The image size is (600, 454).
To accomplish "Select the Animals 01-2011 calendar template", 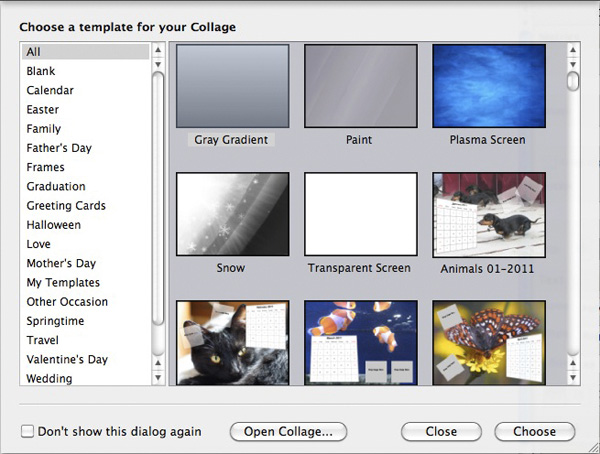I will click(488, 215).
